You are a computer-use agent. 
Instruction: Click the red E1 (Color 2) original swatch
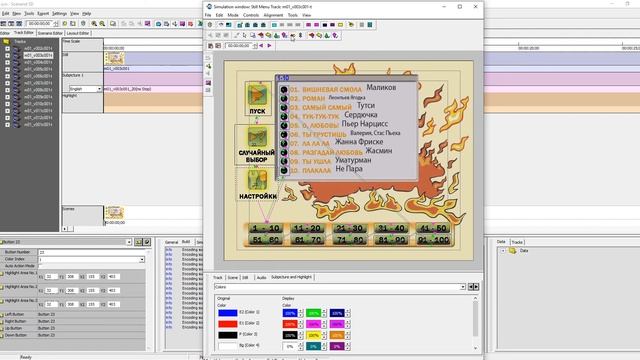click(227, 324)
